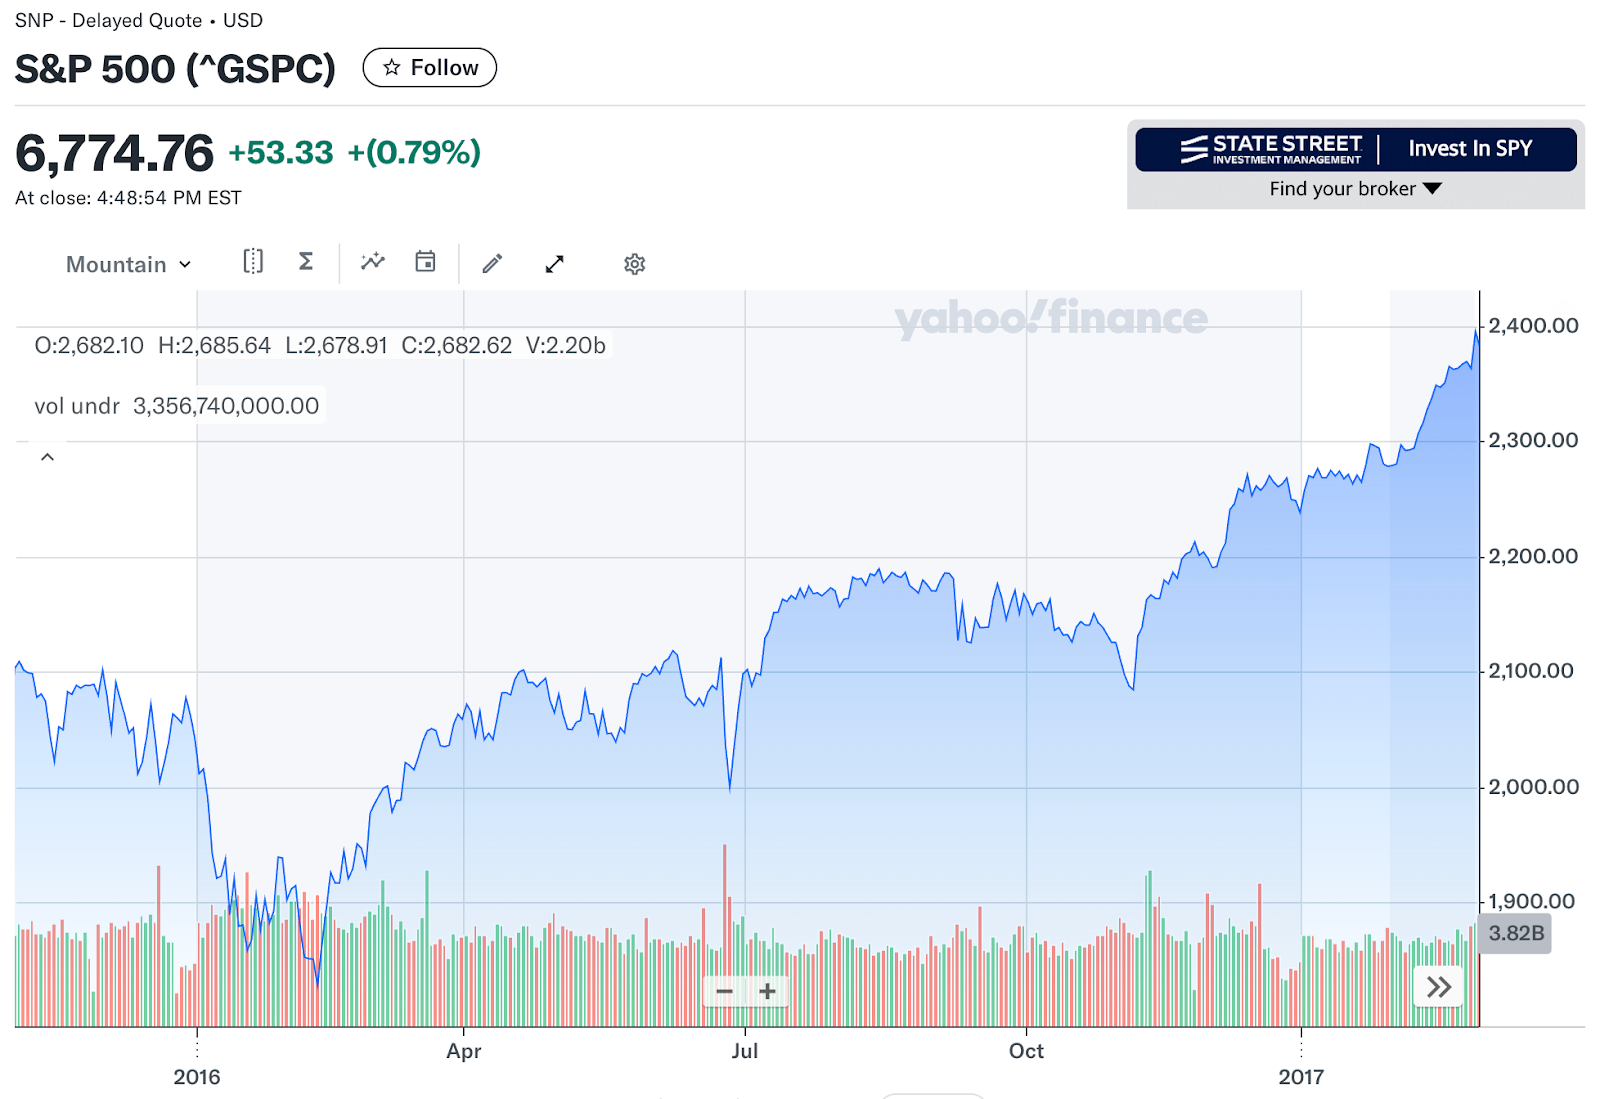
Task: Show chart events calendar icon
Action: pos(425,262)
